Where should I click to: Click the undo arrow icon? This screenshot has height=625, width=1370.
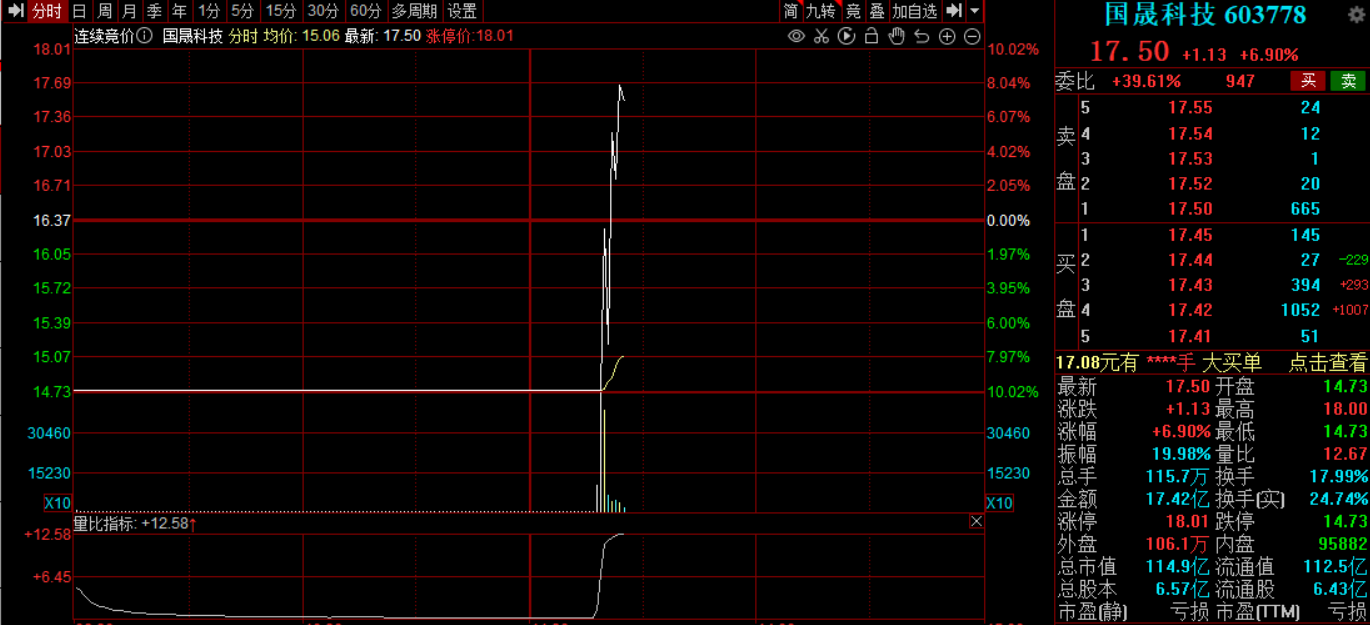922,36
